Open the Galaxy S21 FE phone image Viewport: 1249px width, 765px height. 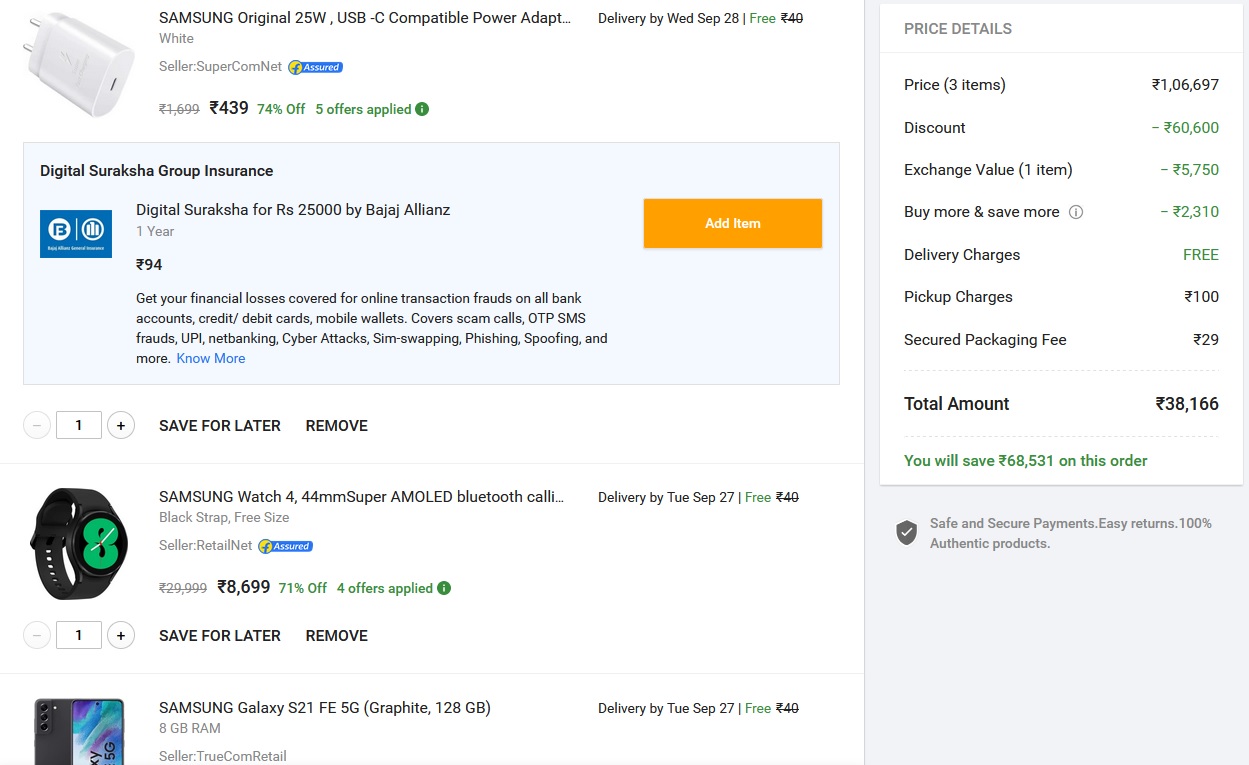(x=79, y=732)
